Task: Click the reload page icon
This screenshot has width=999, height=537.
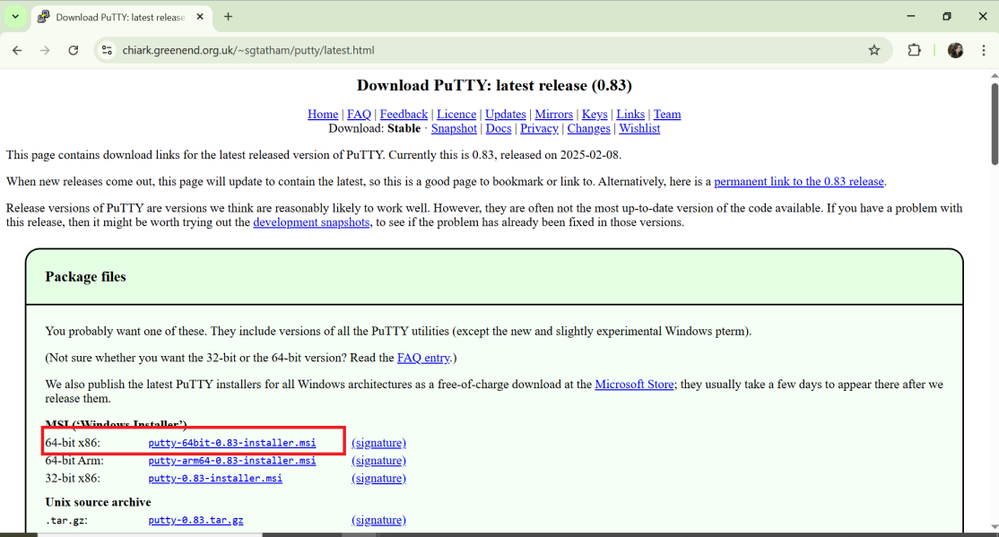Action: point(73,50)
